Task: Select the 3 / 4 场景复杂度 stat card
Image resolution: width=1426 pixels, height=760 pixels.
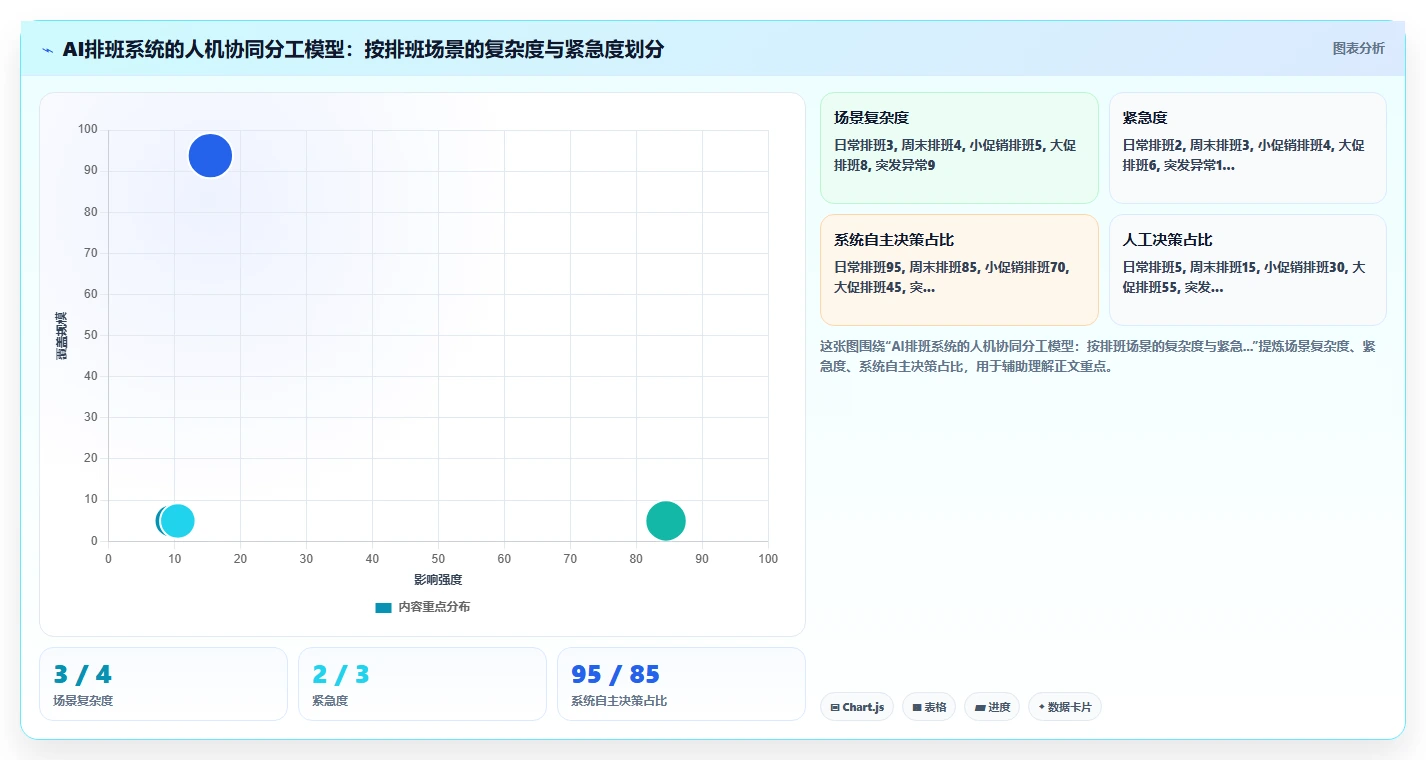Action: click(163, 684)
